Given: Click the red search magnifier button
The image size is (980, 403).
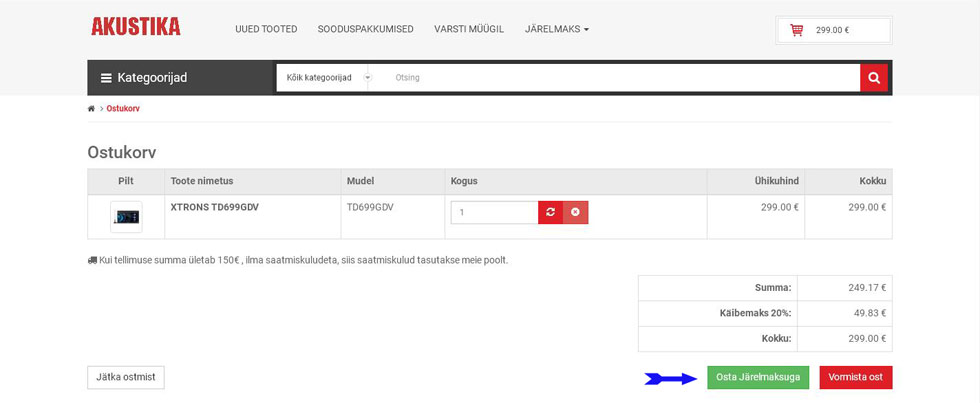Looking at the screenshot, I should (874, 78).
